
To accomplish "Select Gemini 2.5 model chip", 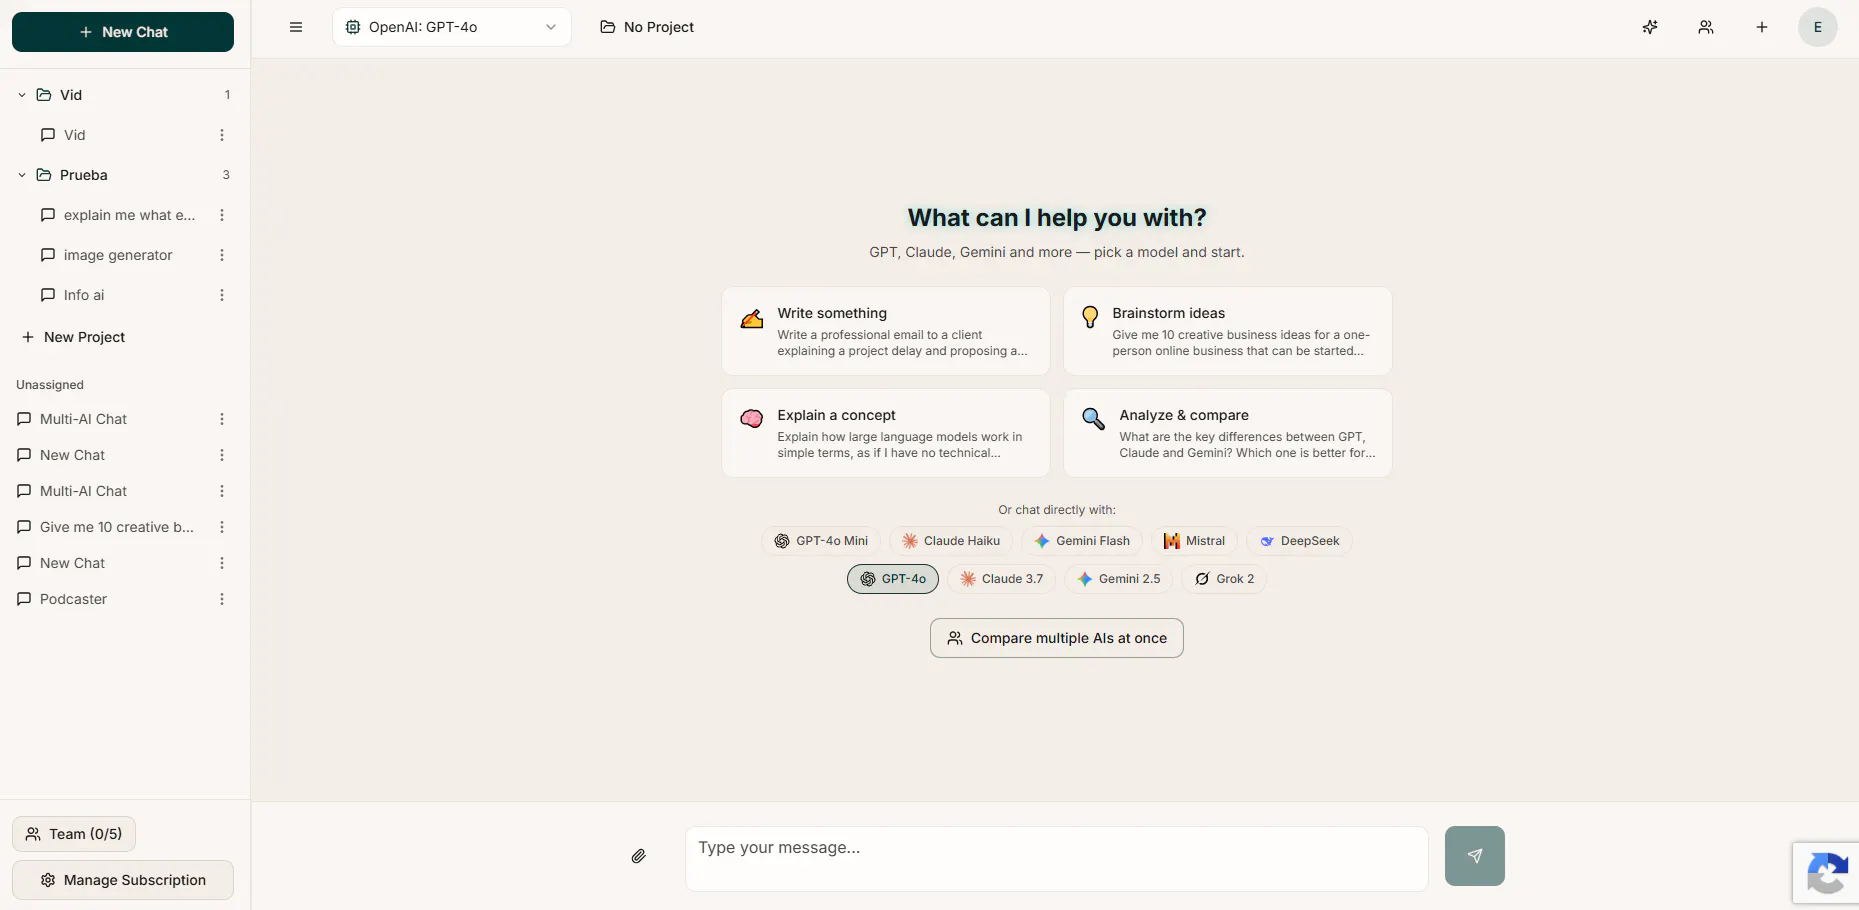I will [x=1119, y=579].
